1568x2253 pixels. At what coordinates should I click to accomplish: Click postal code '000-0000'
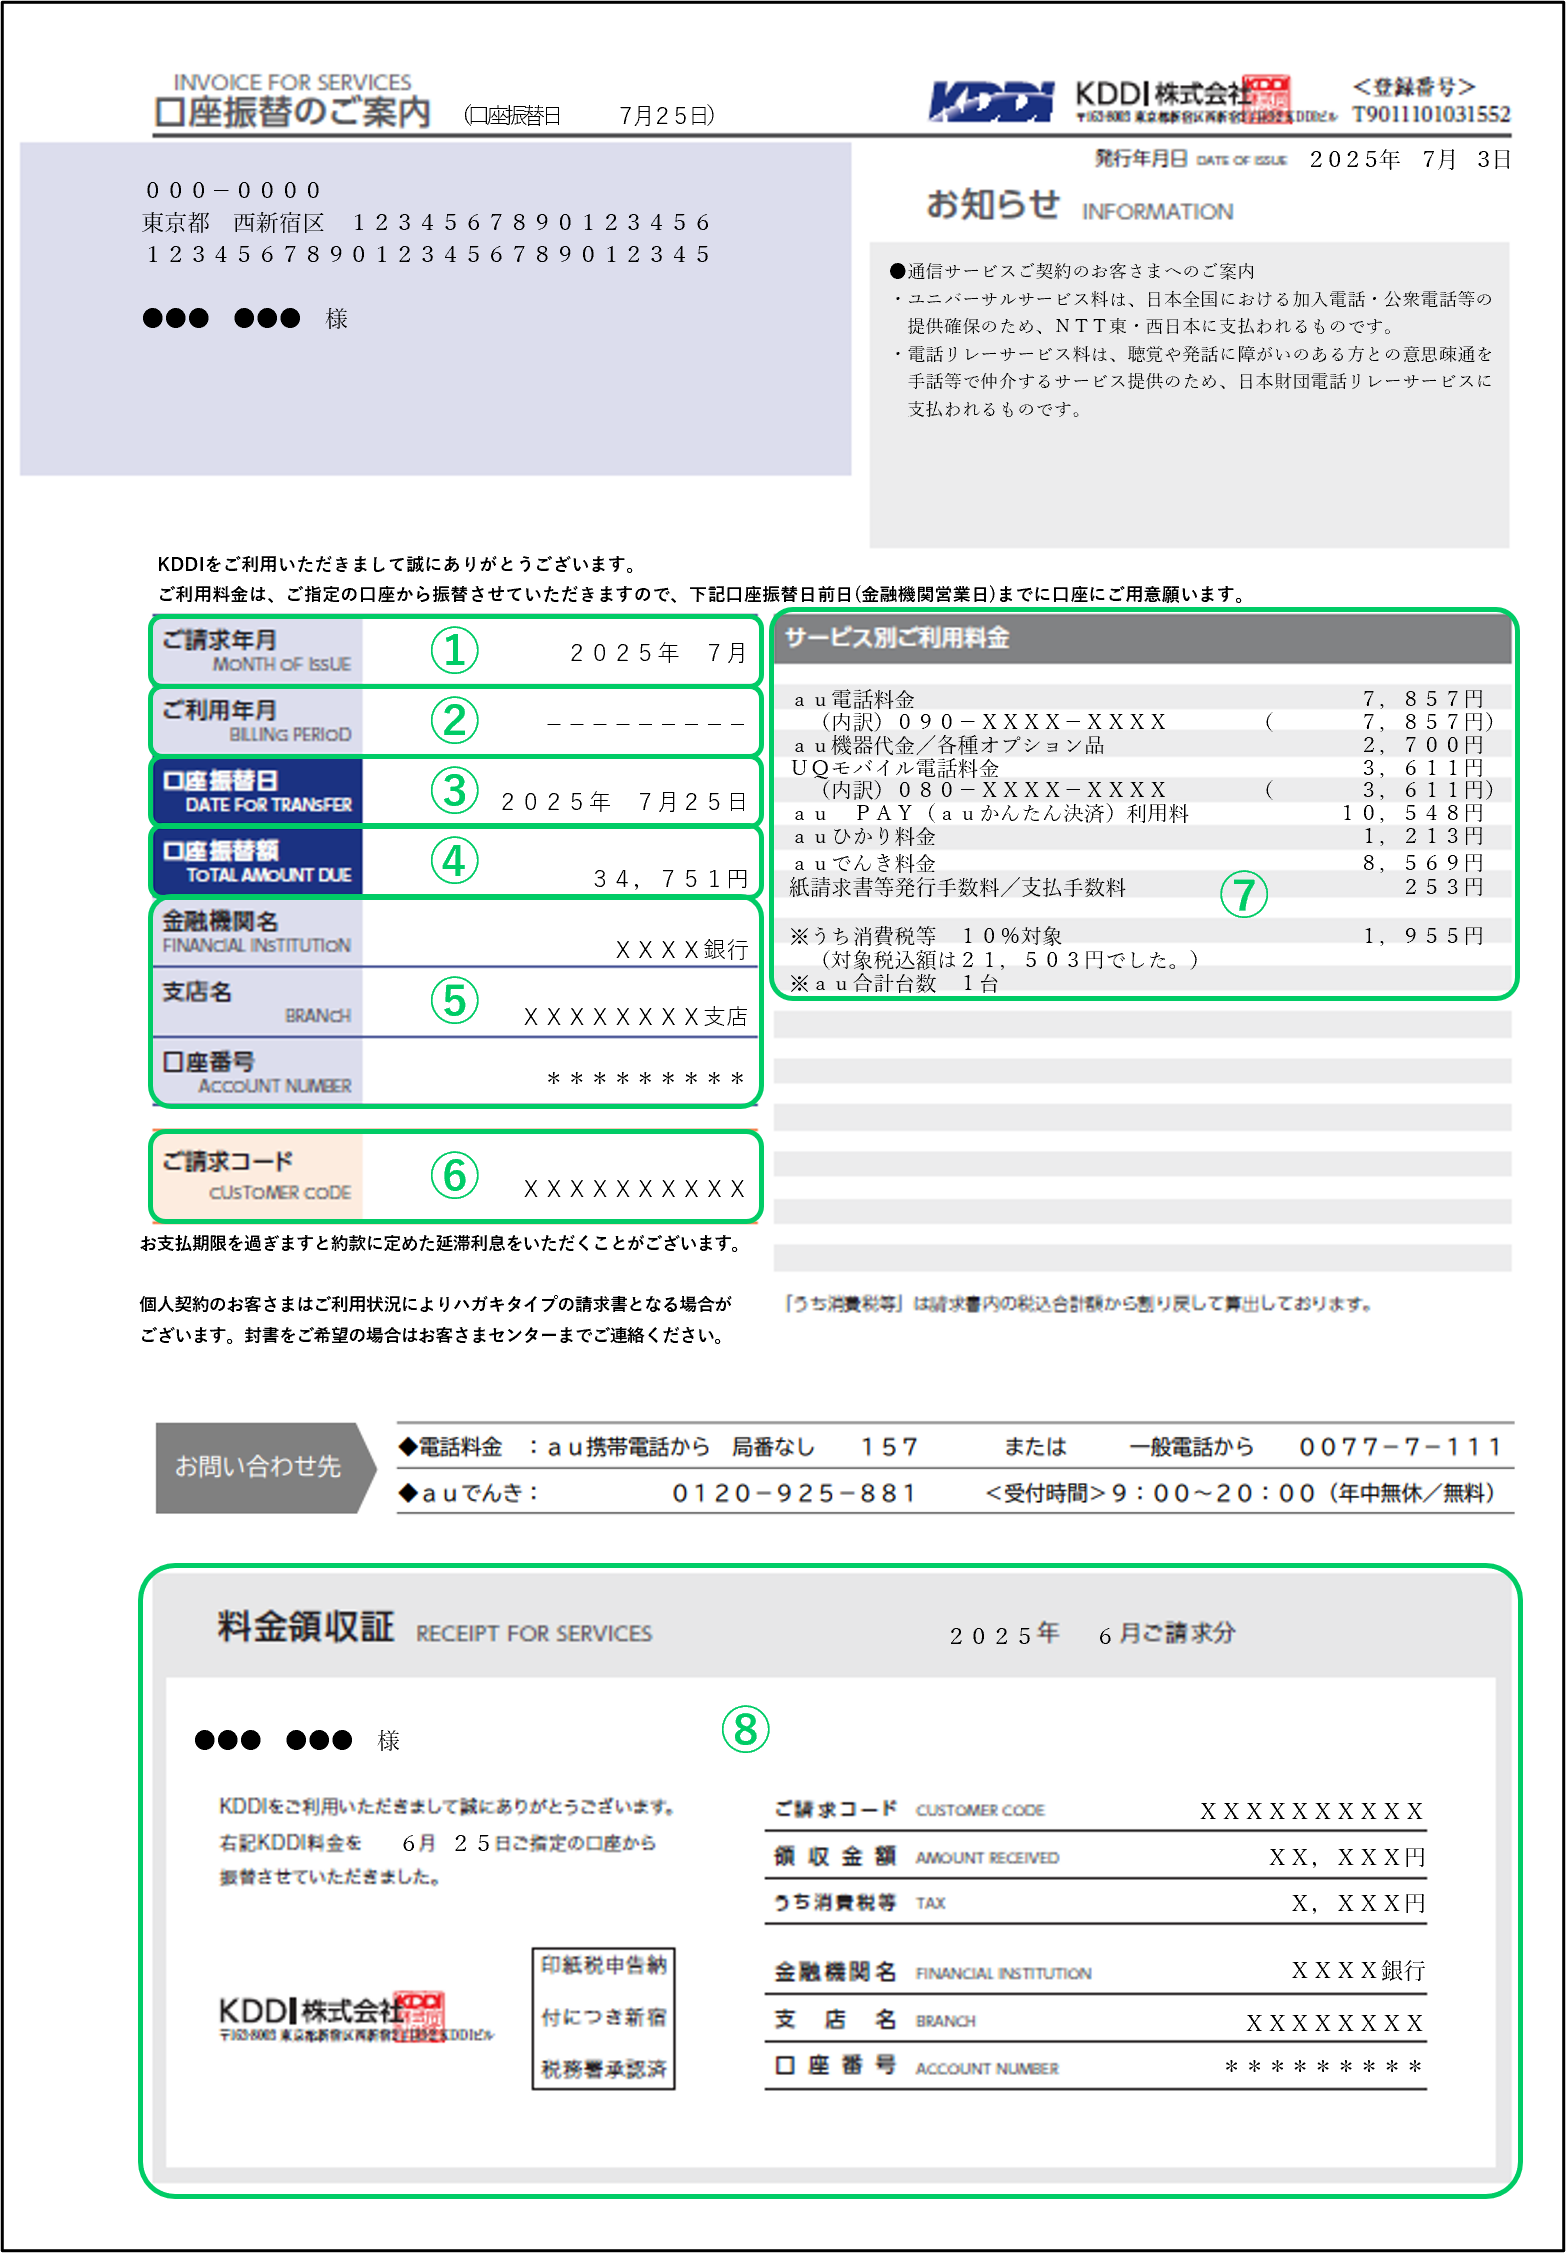tap(233, 190)
